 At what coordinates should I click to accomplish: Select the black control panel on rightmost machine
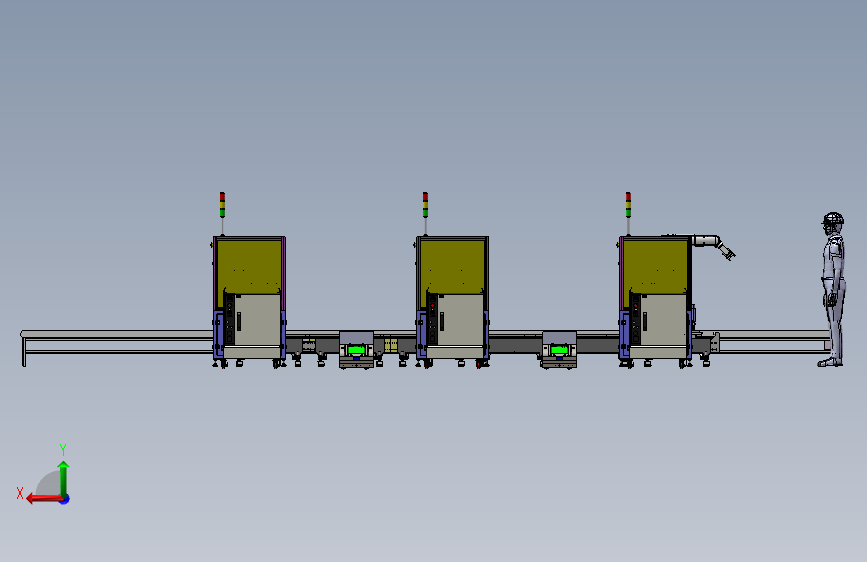tap(635, 320)
